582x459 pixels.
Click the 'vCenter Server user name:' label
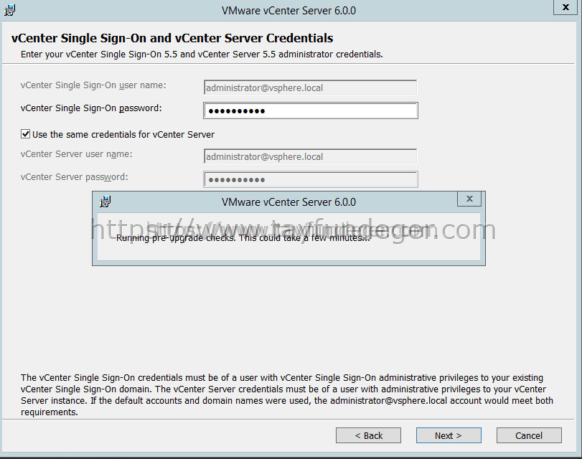point(76,154)
